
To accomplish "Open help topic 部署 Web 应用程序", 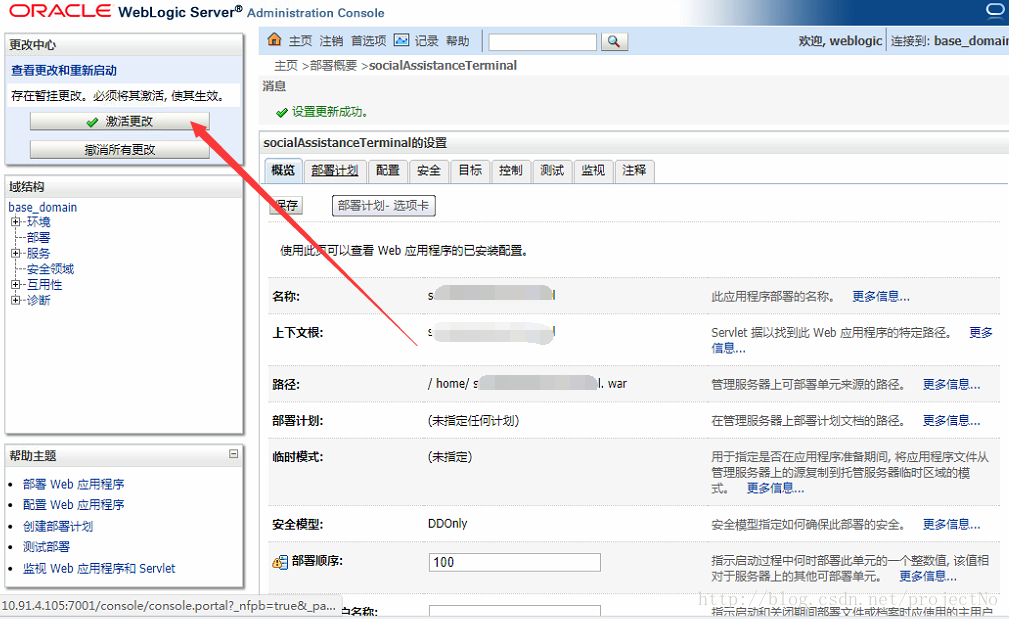I will click(73, 485).
